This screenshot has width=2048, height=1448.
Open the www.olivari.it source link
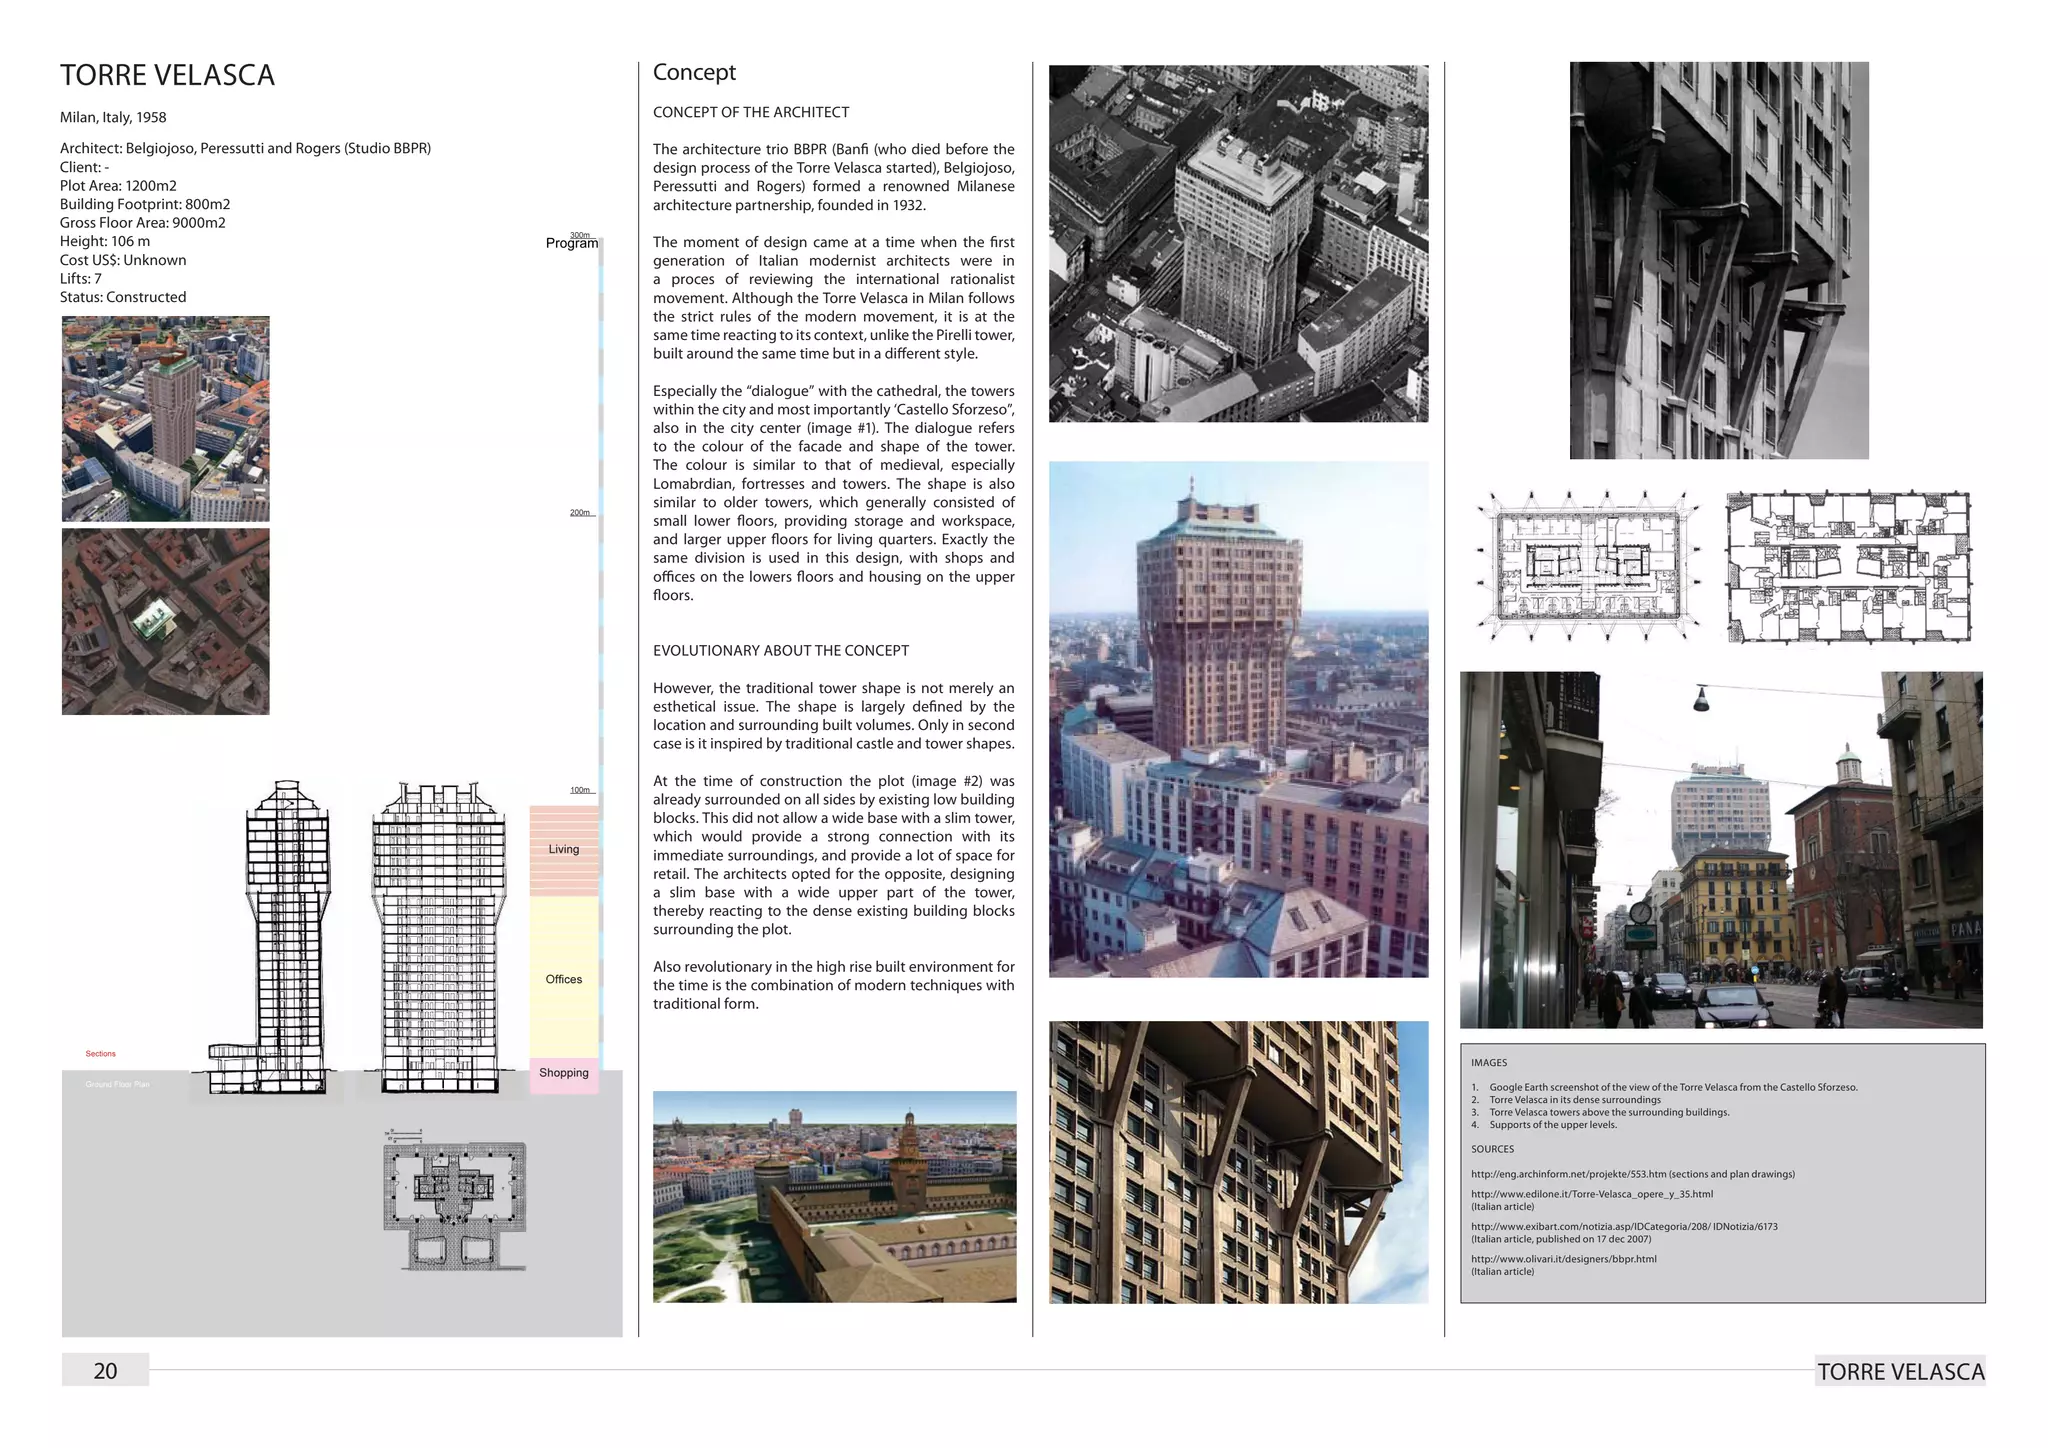[x=1564, y=1259]
